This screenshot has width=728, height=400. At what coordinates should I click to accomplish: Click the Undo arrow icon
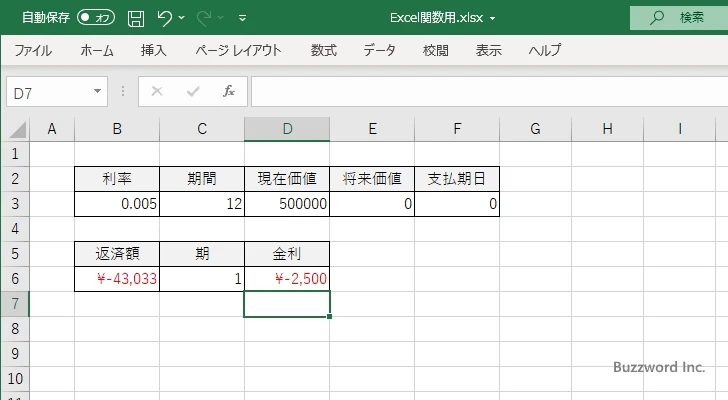(164, 19)
